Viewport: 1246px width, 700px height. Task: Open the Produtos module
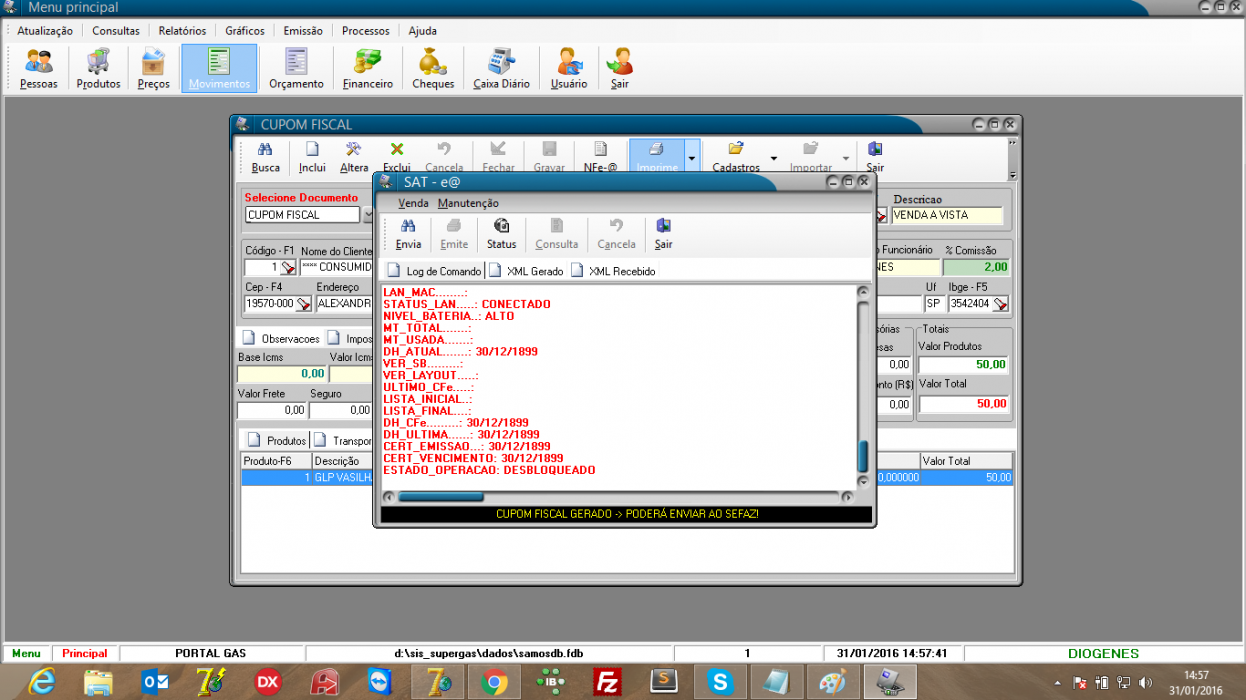98,68
